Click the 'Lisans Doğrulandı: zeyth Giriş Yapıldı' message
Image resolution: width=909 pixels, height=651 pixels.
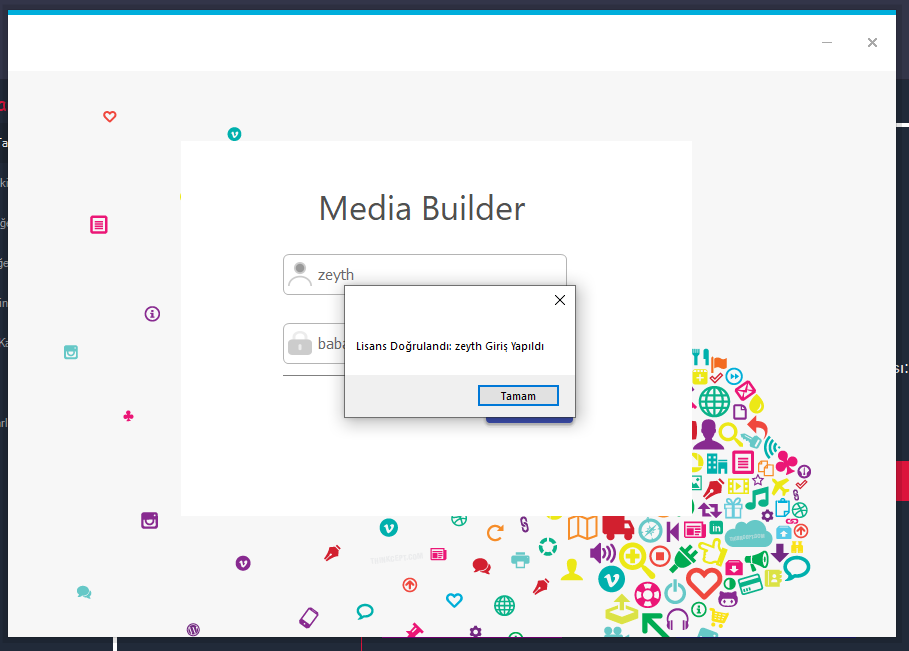pos(450,346)
